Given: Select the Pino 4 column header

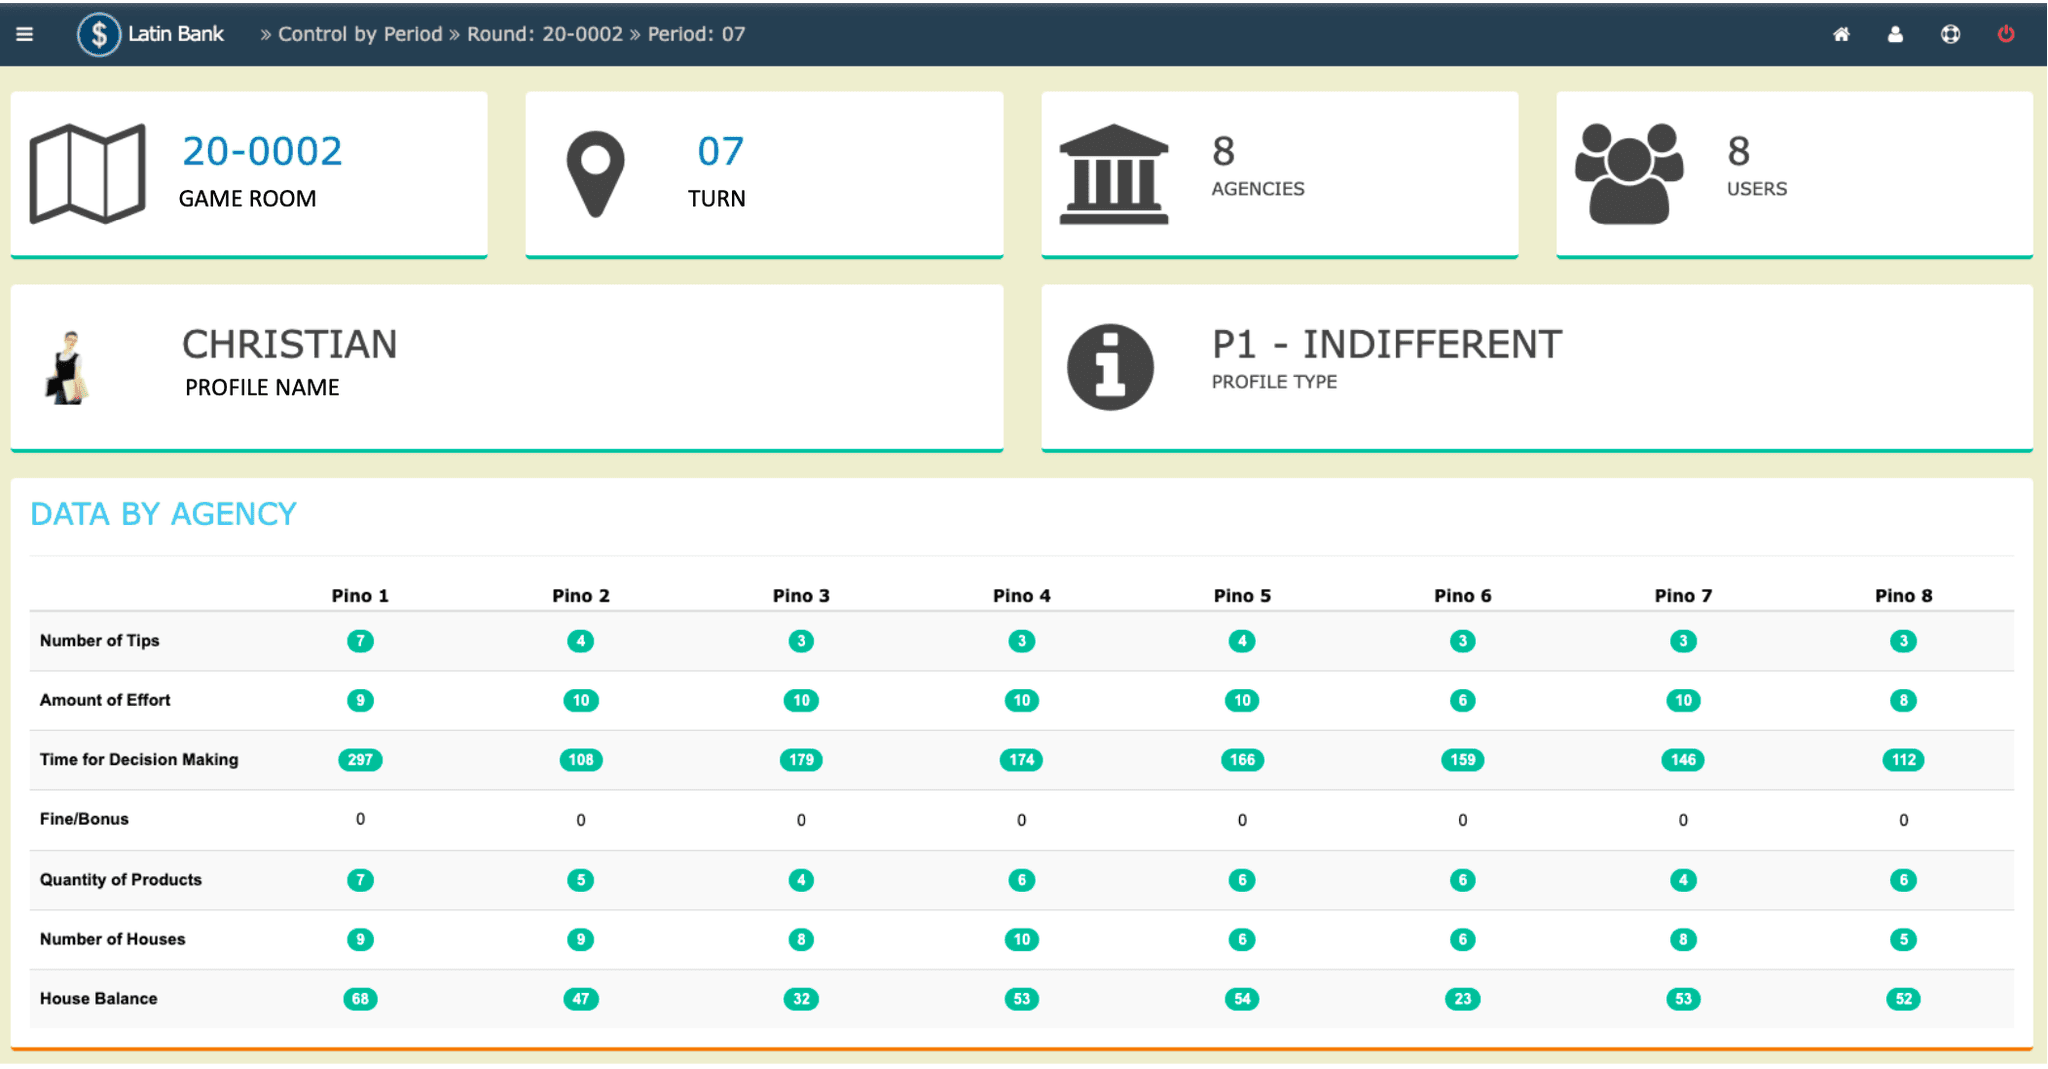Looking at the screenshot, I should [x=1021, y=596].
